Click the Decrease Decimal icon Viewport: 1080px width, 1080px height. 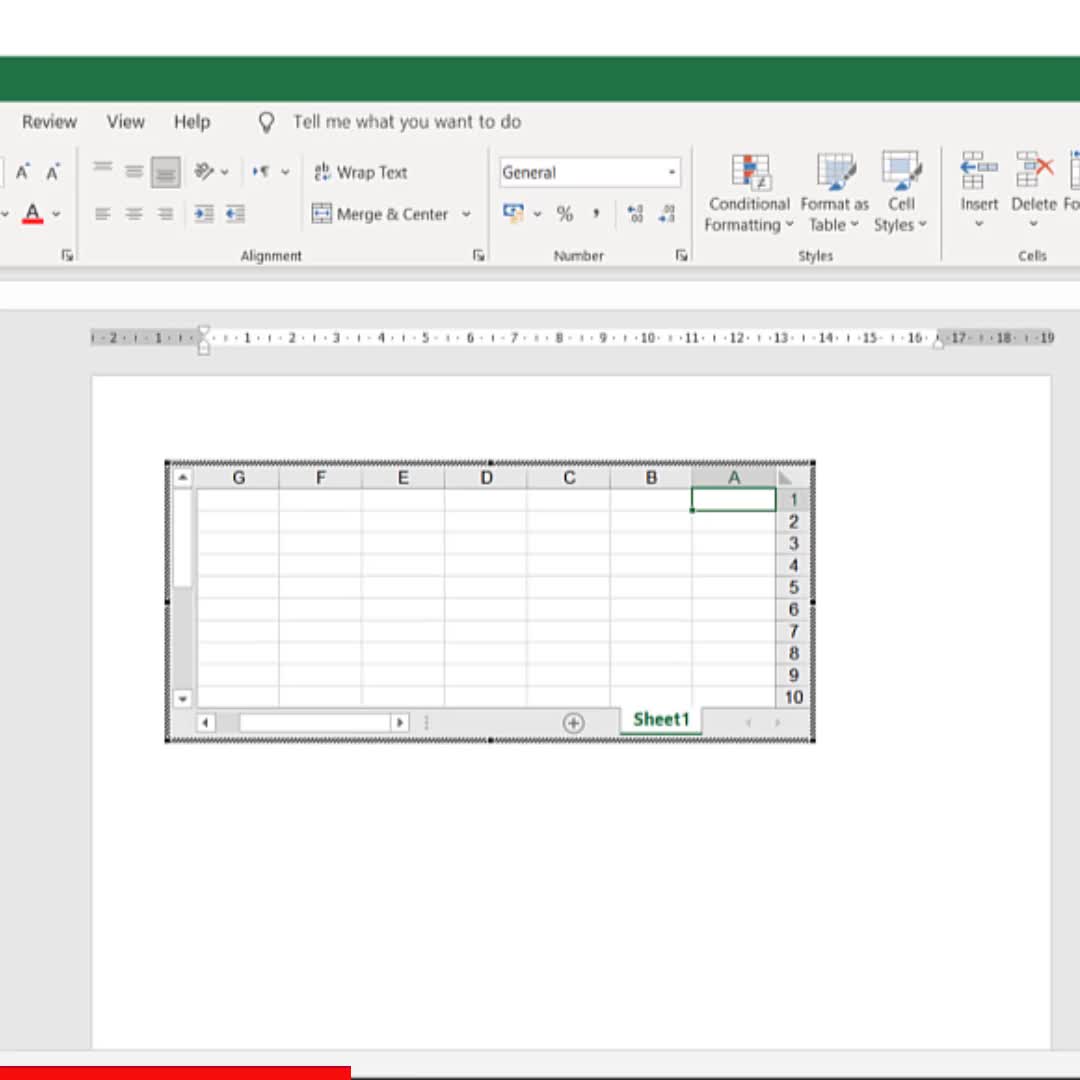(667, 214)
